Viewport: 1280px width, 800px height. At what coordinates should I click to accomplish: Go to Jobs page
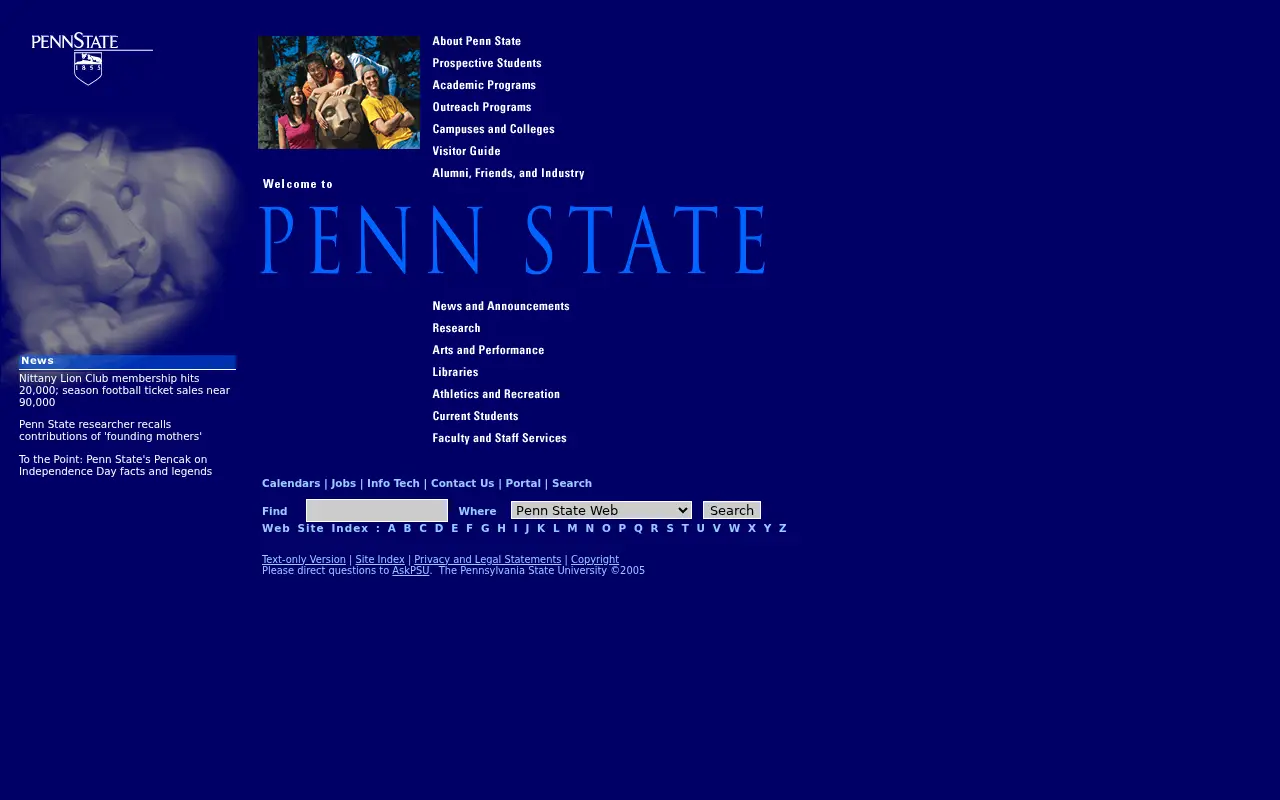(x=343, y=483)
